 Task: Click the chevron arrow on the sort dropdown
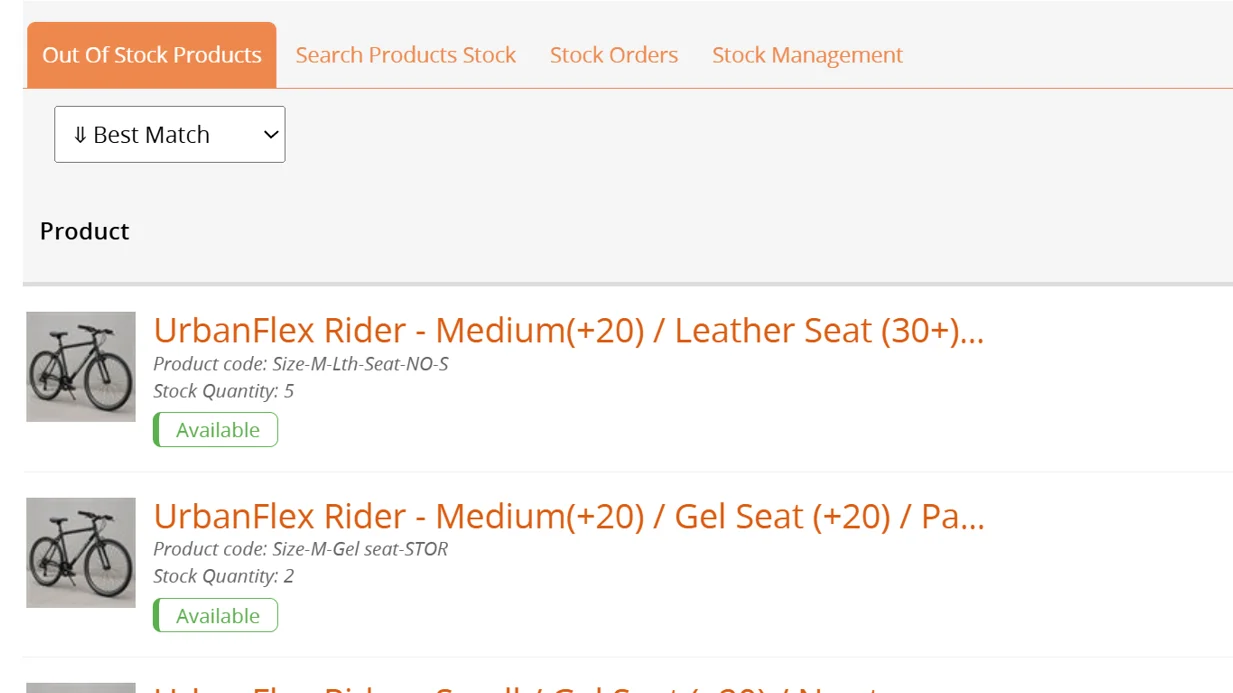tap(270, 135)
